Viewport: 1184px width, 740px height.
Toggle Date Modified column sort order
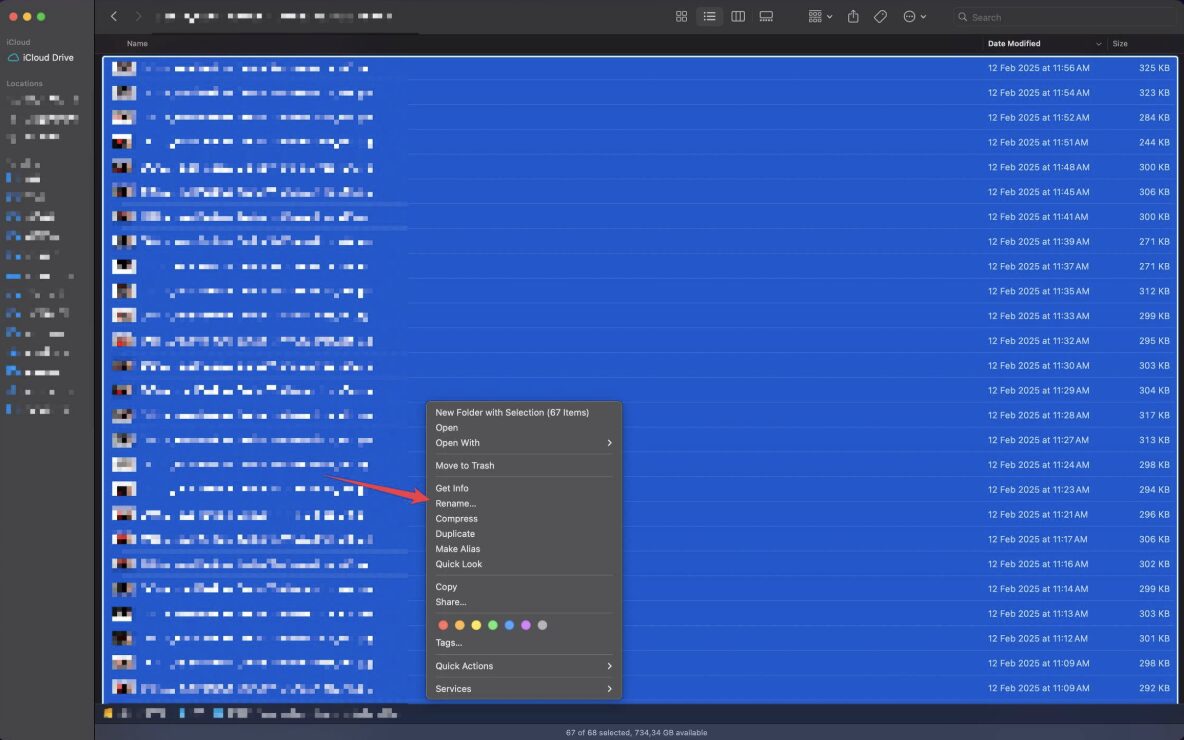pos(1043,44)
